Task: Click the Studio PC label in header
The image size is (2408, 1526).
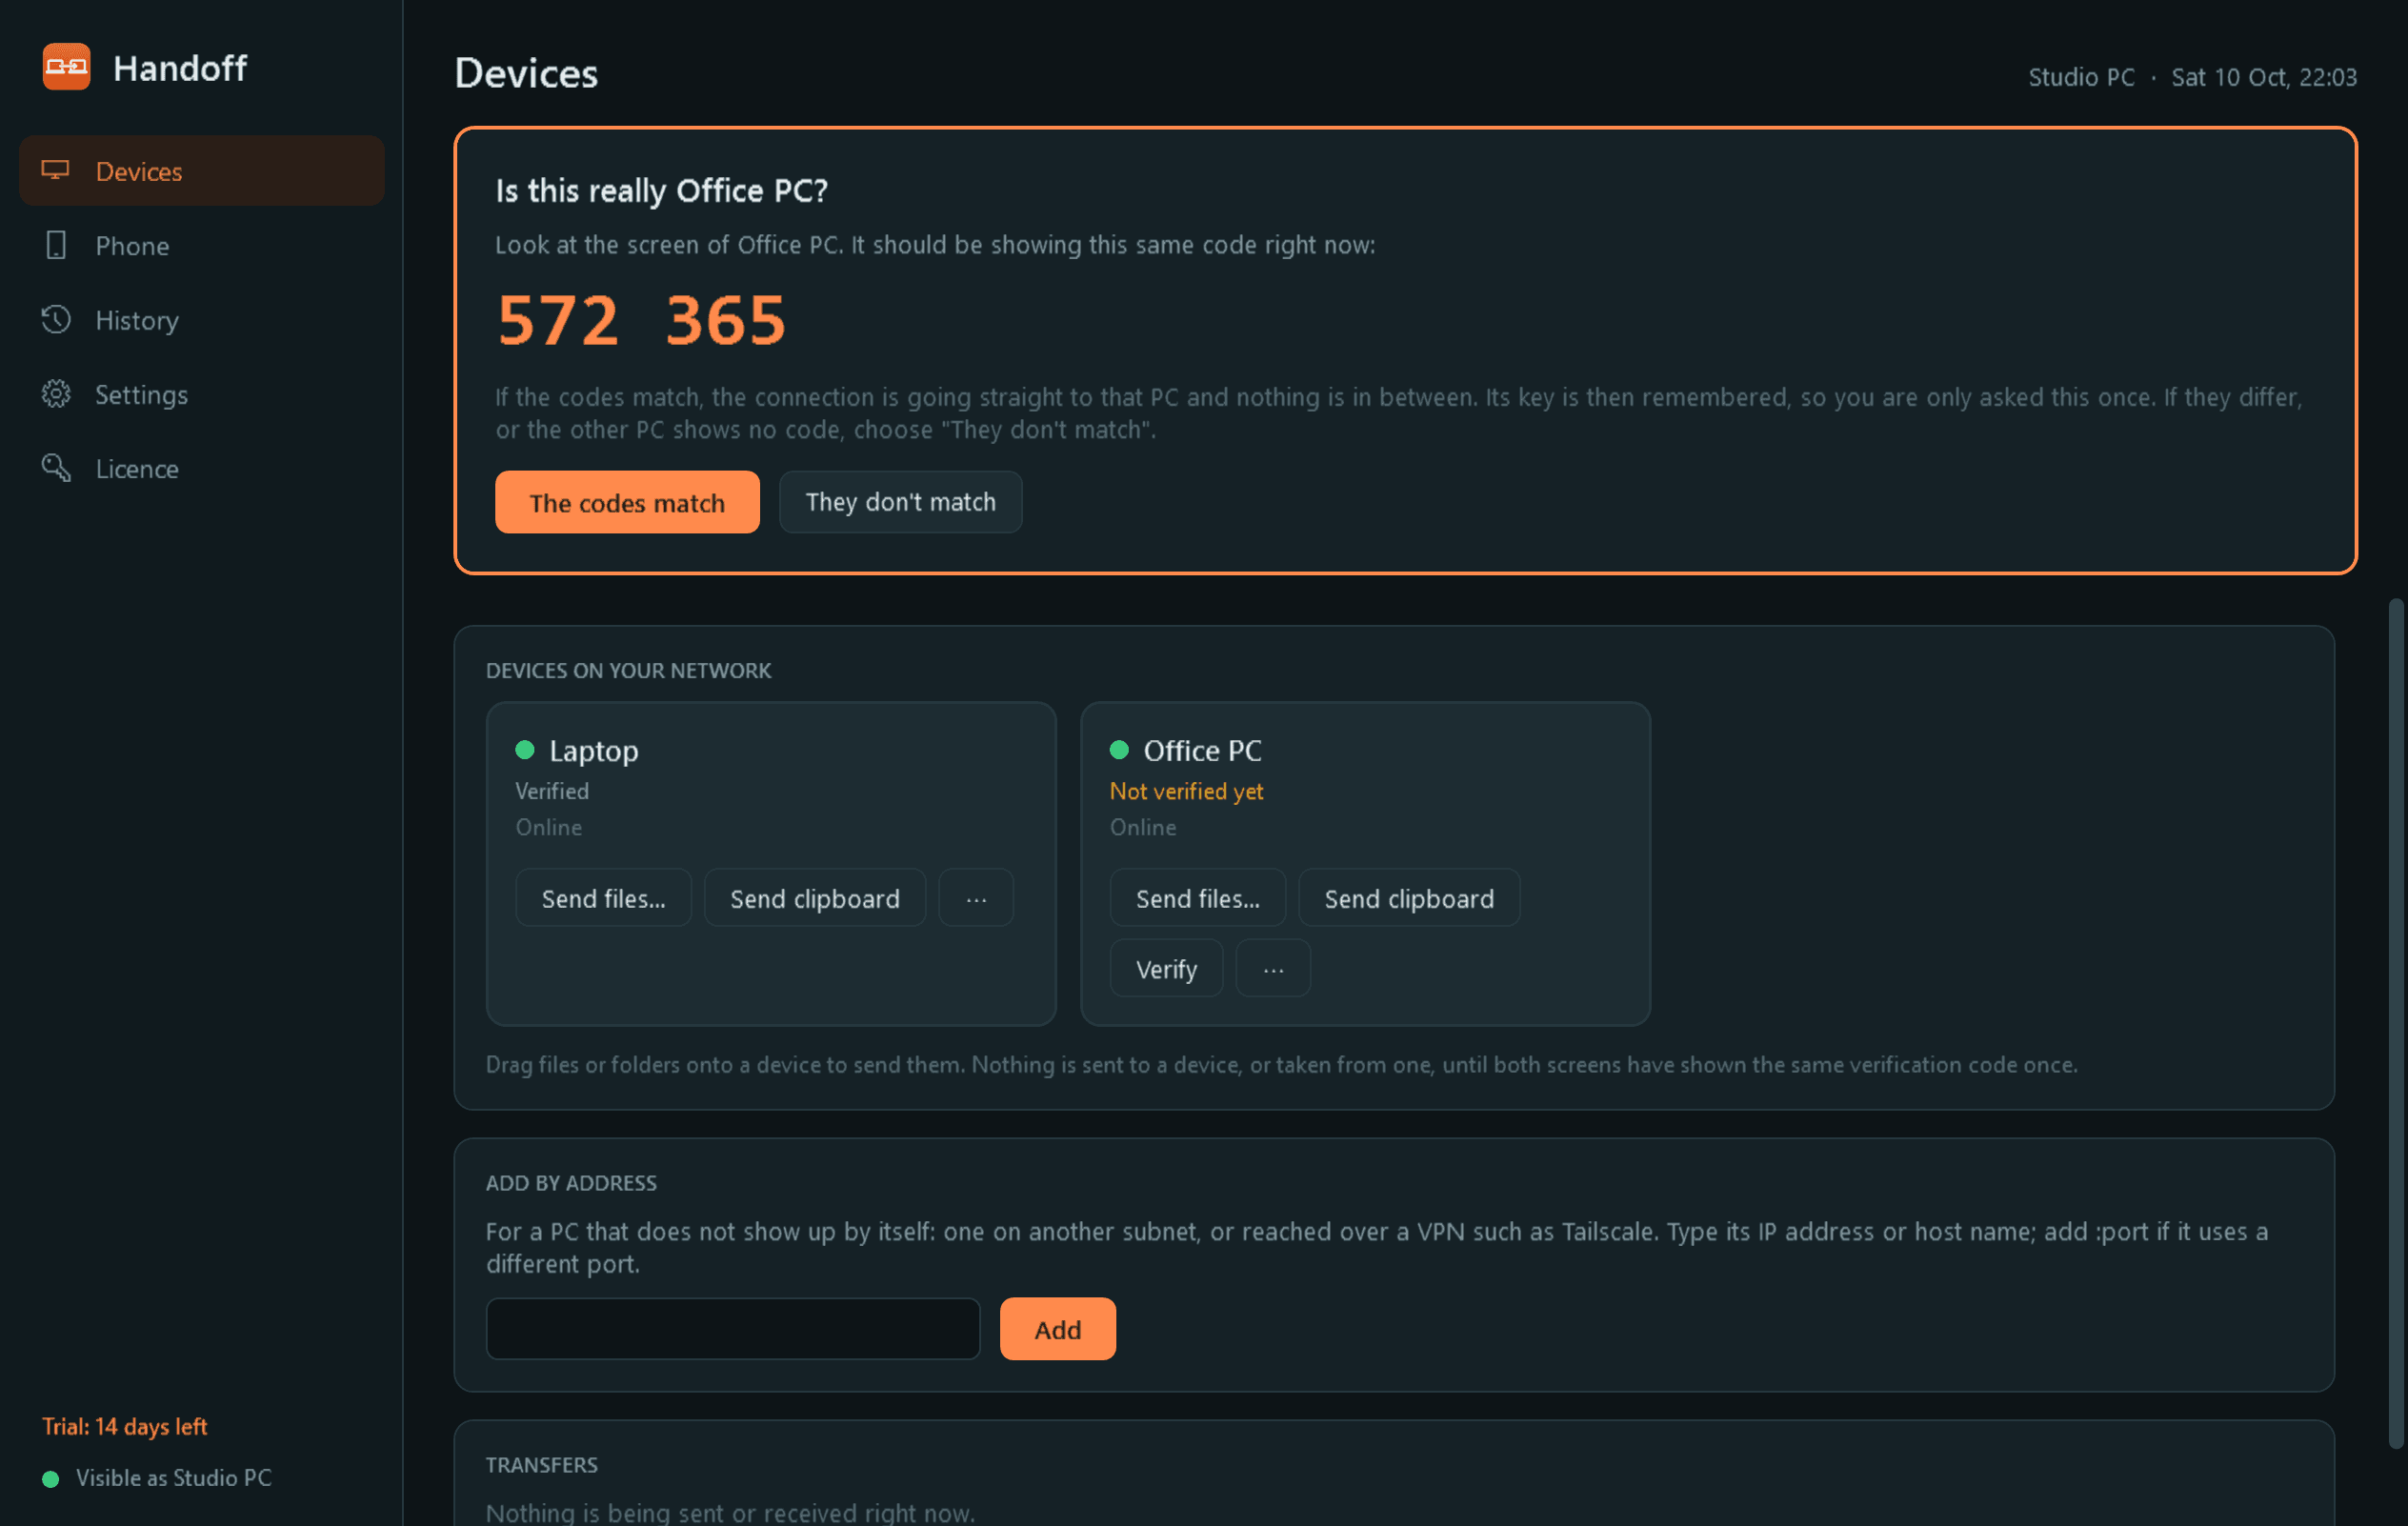Action: pyautogui.click(x=2081, y=77)
